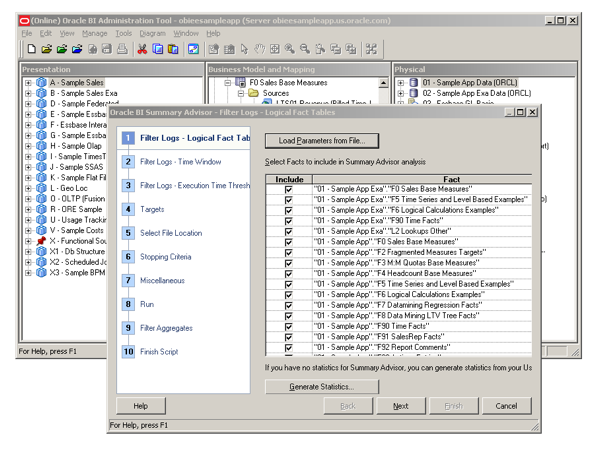Viewport: 600px width, 449px height.
Task: Open the File menu
Action: (x=26, y=33)
